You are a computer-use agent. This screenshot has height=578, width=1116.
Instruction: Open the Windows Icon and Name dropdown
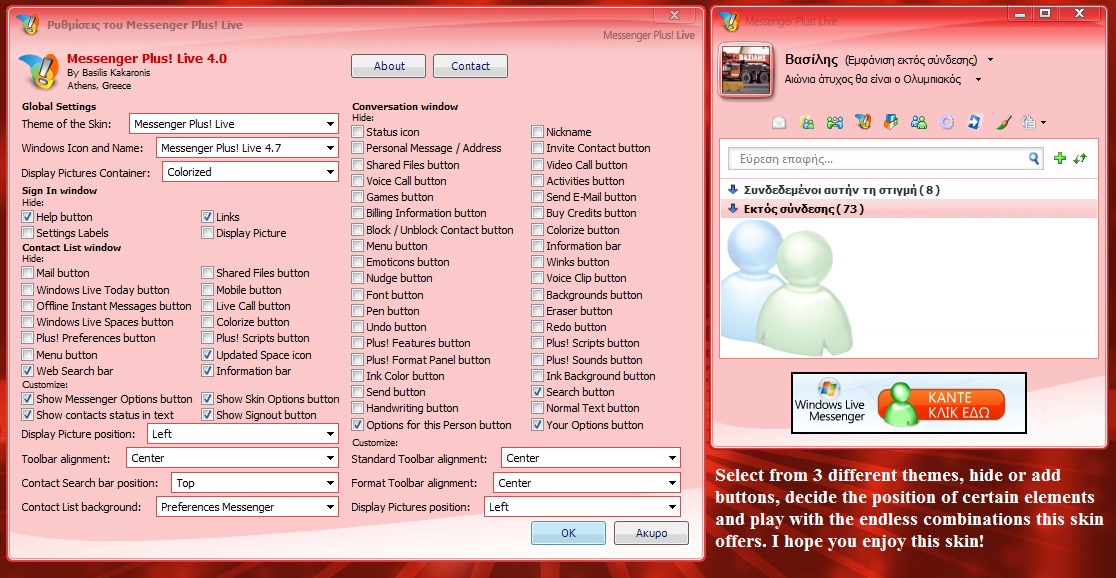coord(247,148)
